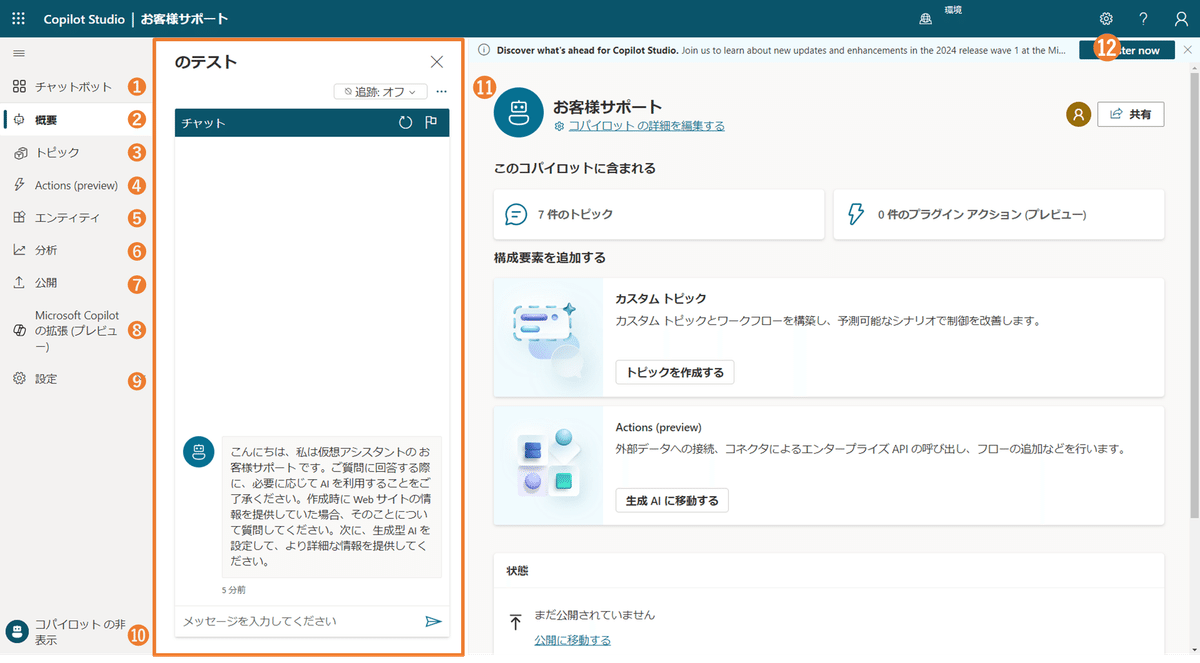
Task: Collapse the sidebar with hamburger icon
Action: [18, 53]
